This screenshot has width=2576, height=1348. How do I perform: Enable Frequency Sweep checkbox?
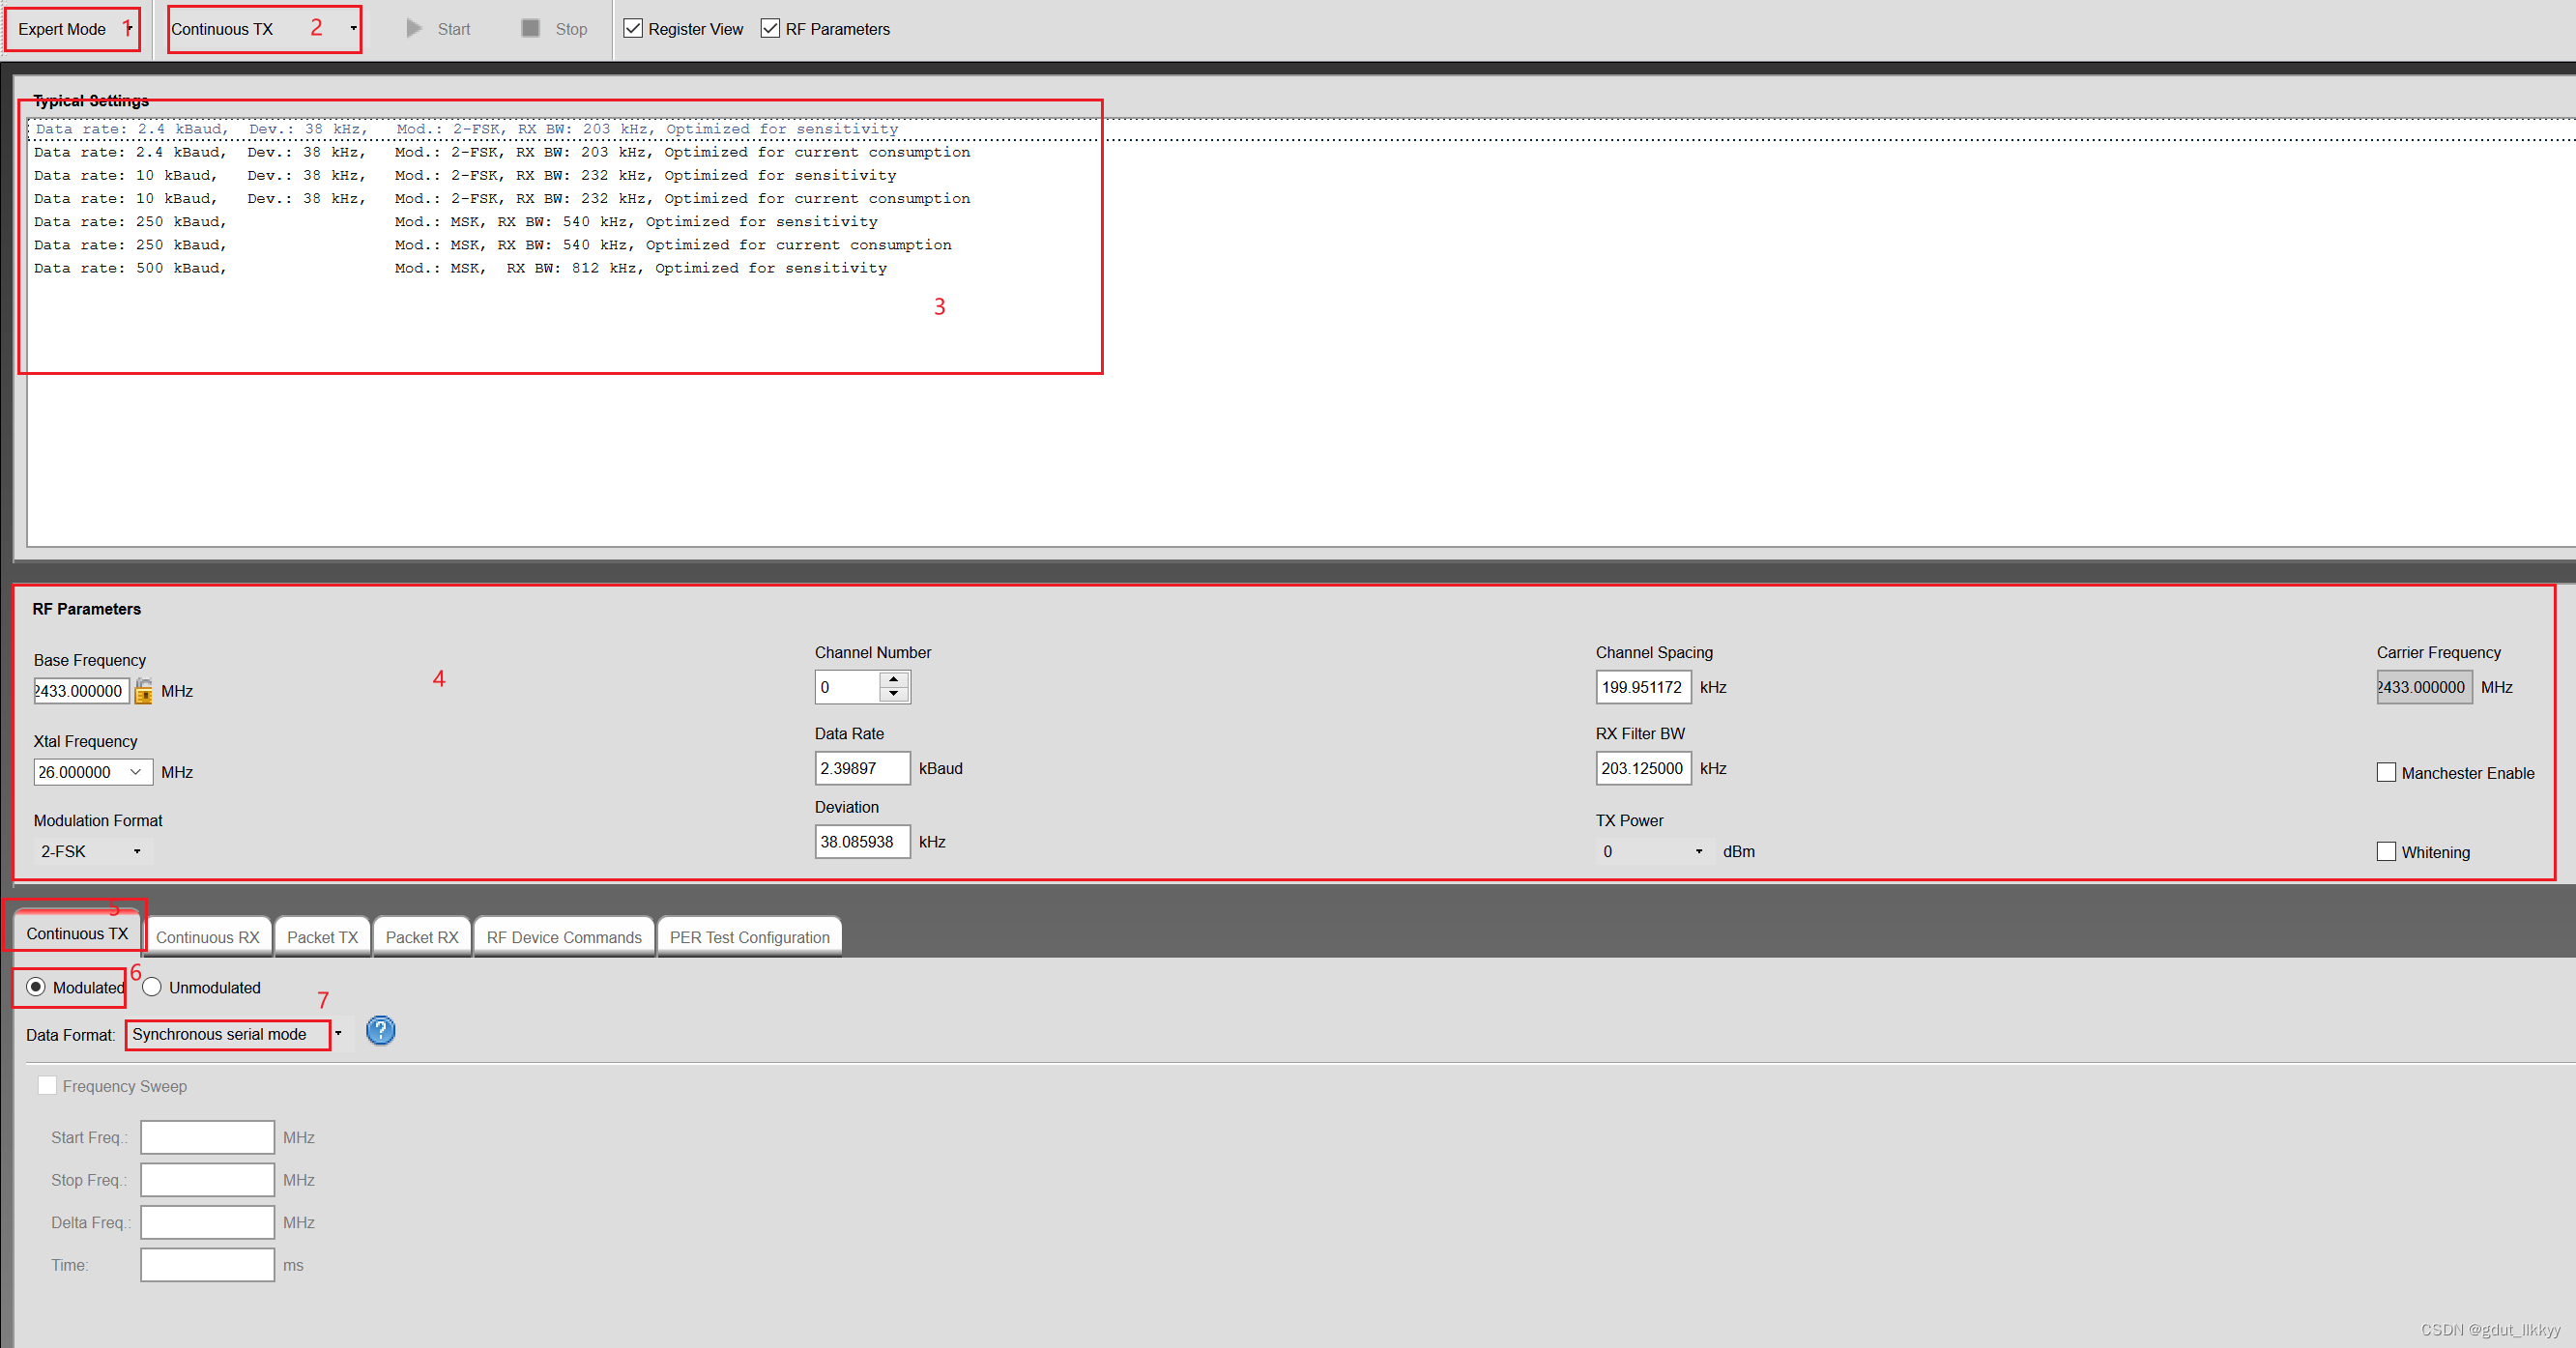46,1085
